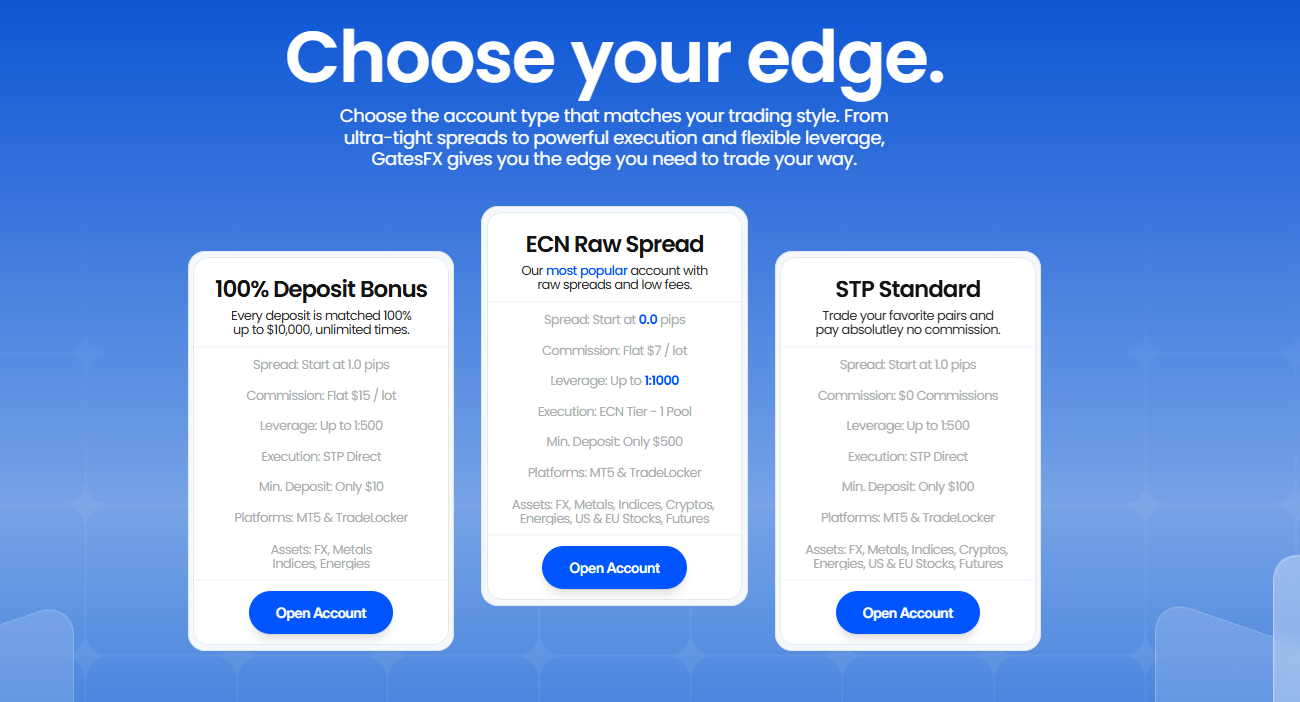Click the blue 1:1000 leverage value
The image size is (1300, 702).
point(661,381)
